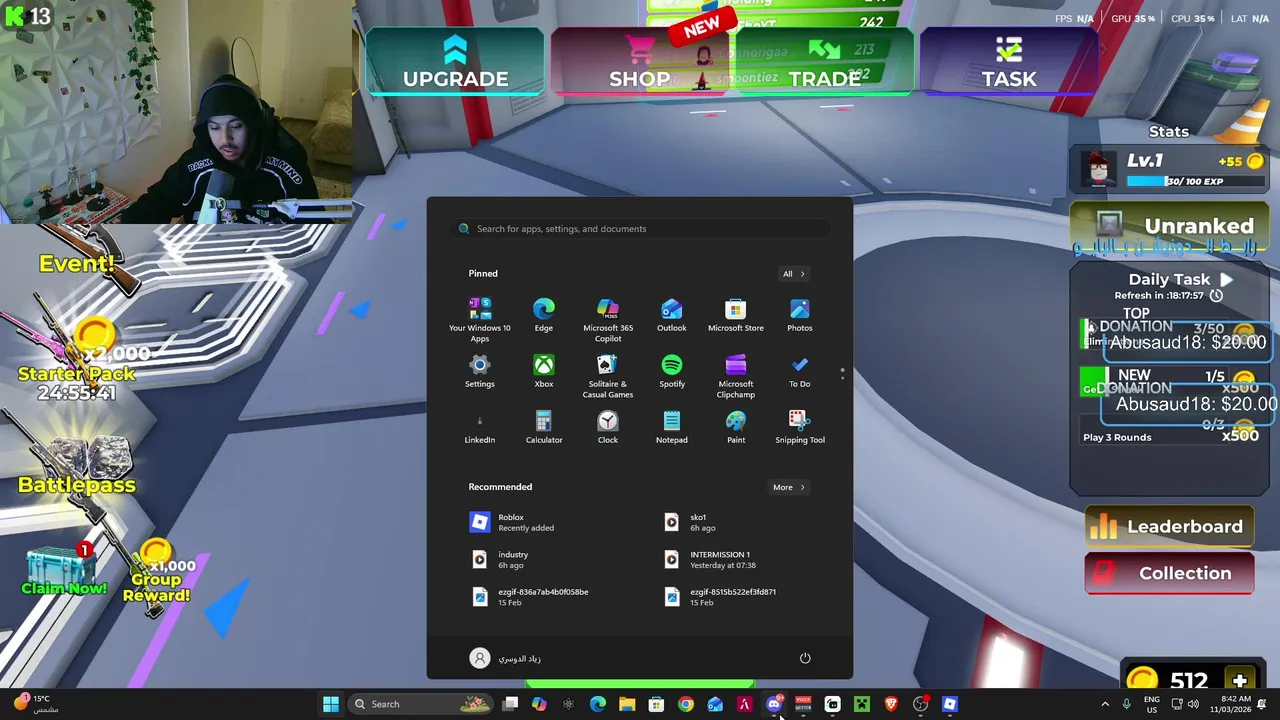This screenshot has width=1280, height=720.
Task: Click the power button in Start menu
Action: tap(805, 658)
